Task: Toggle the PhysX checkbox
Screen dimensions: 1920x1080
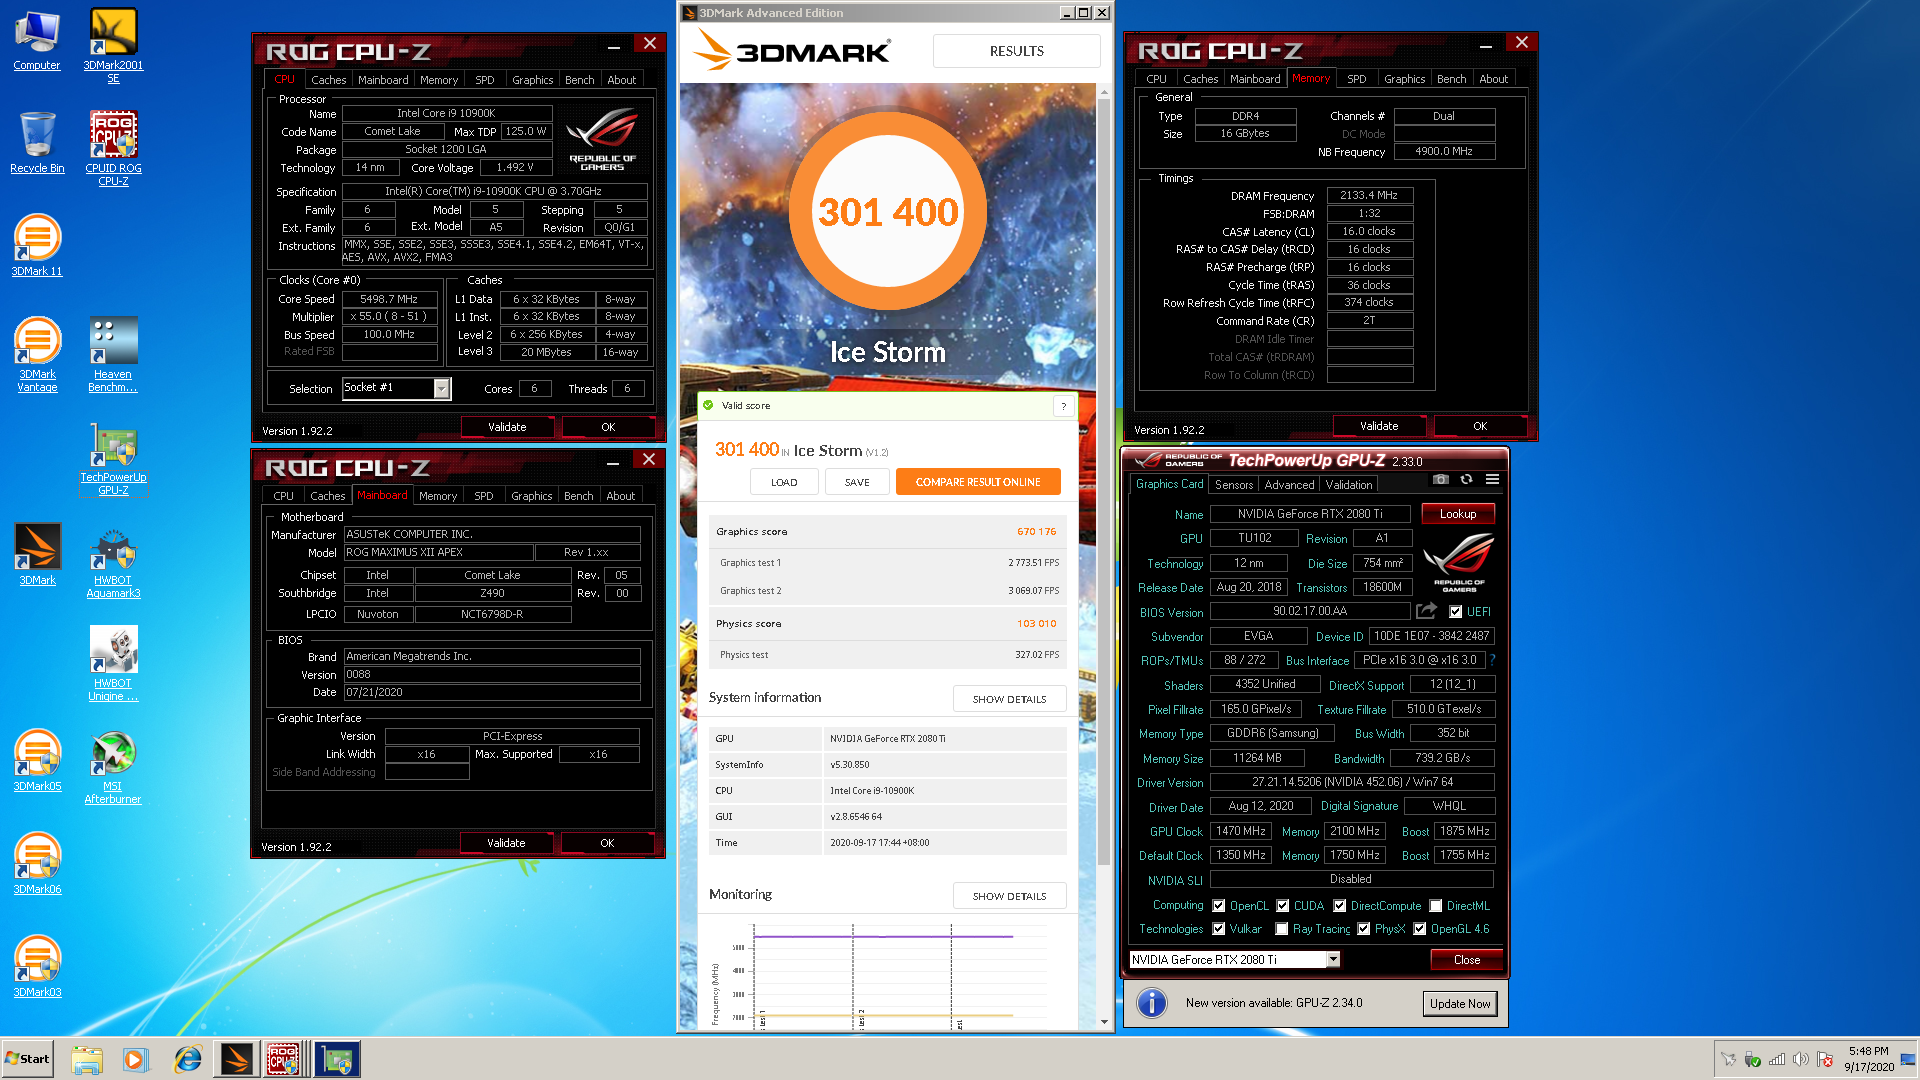Action: click(1363, 929)
